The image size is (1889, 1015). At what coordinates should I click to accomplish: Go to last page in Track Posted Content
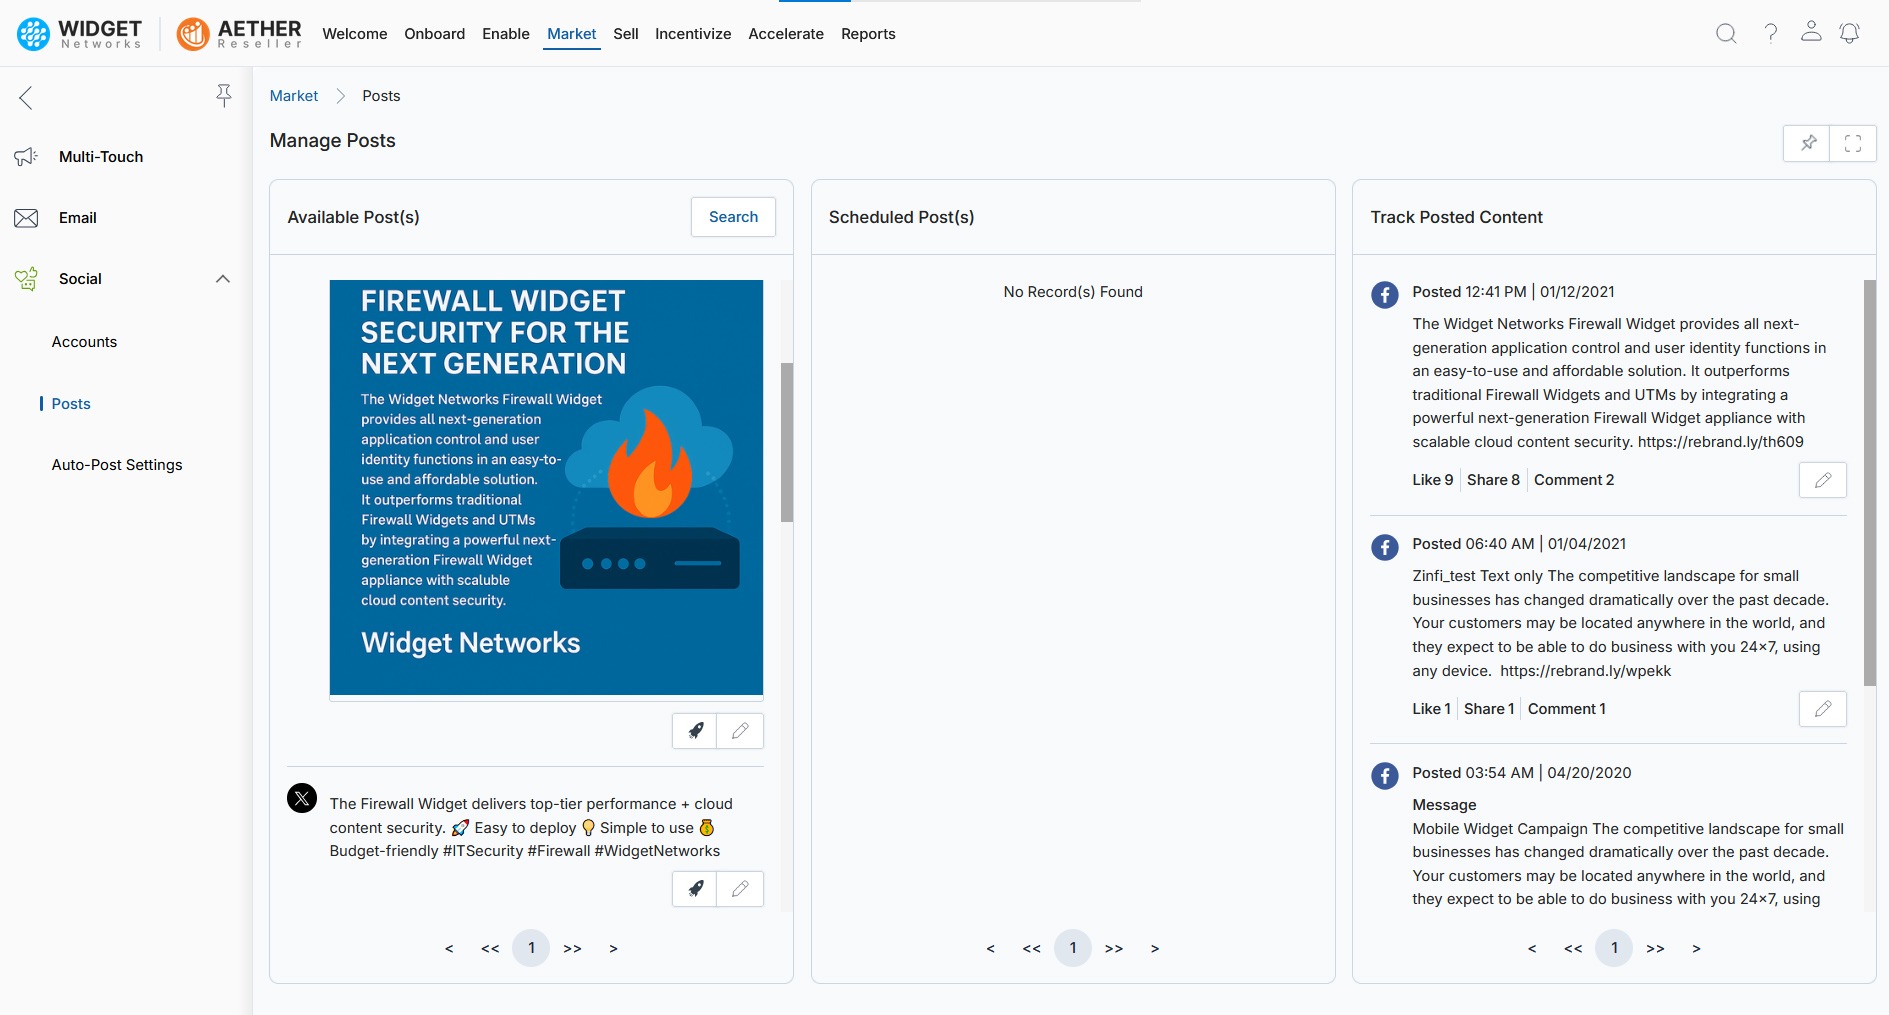1696,948
